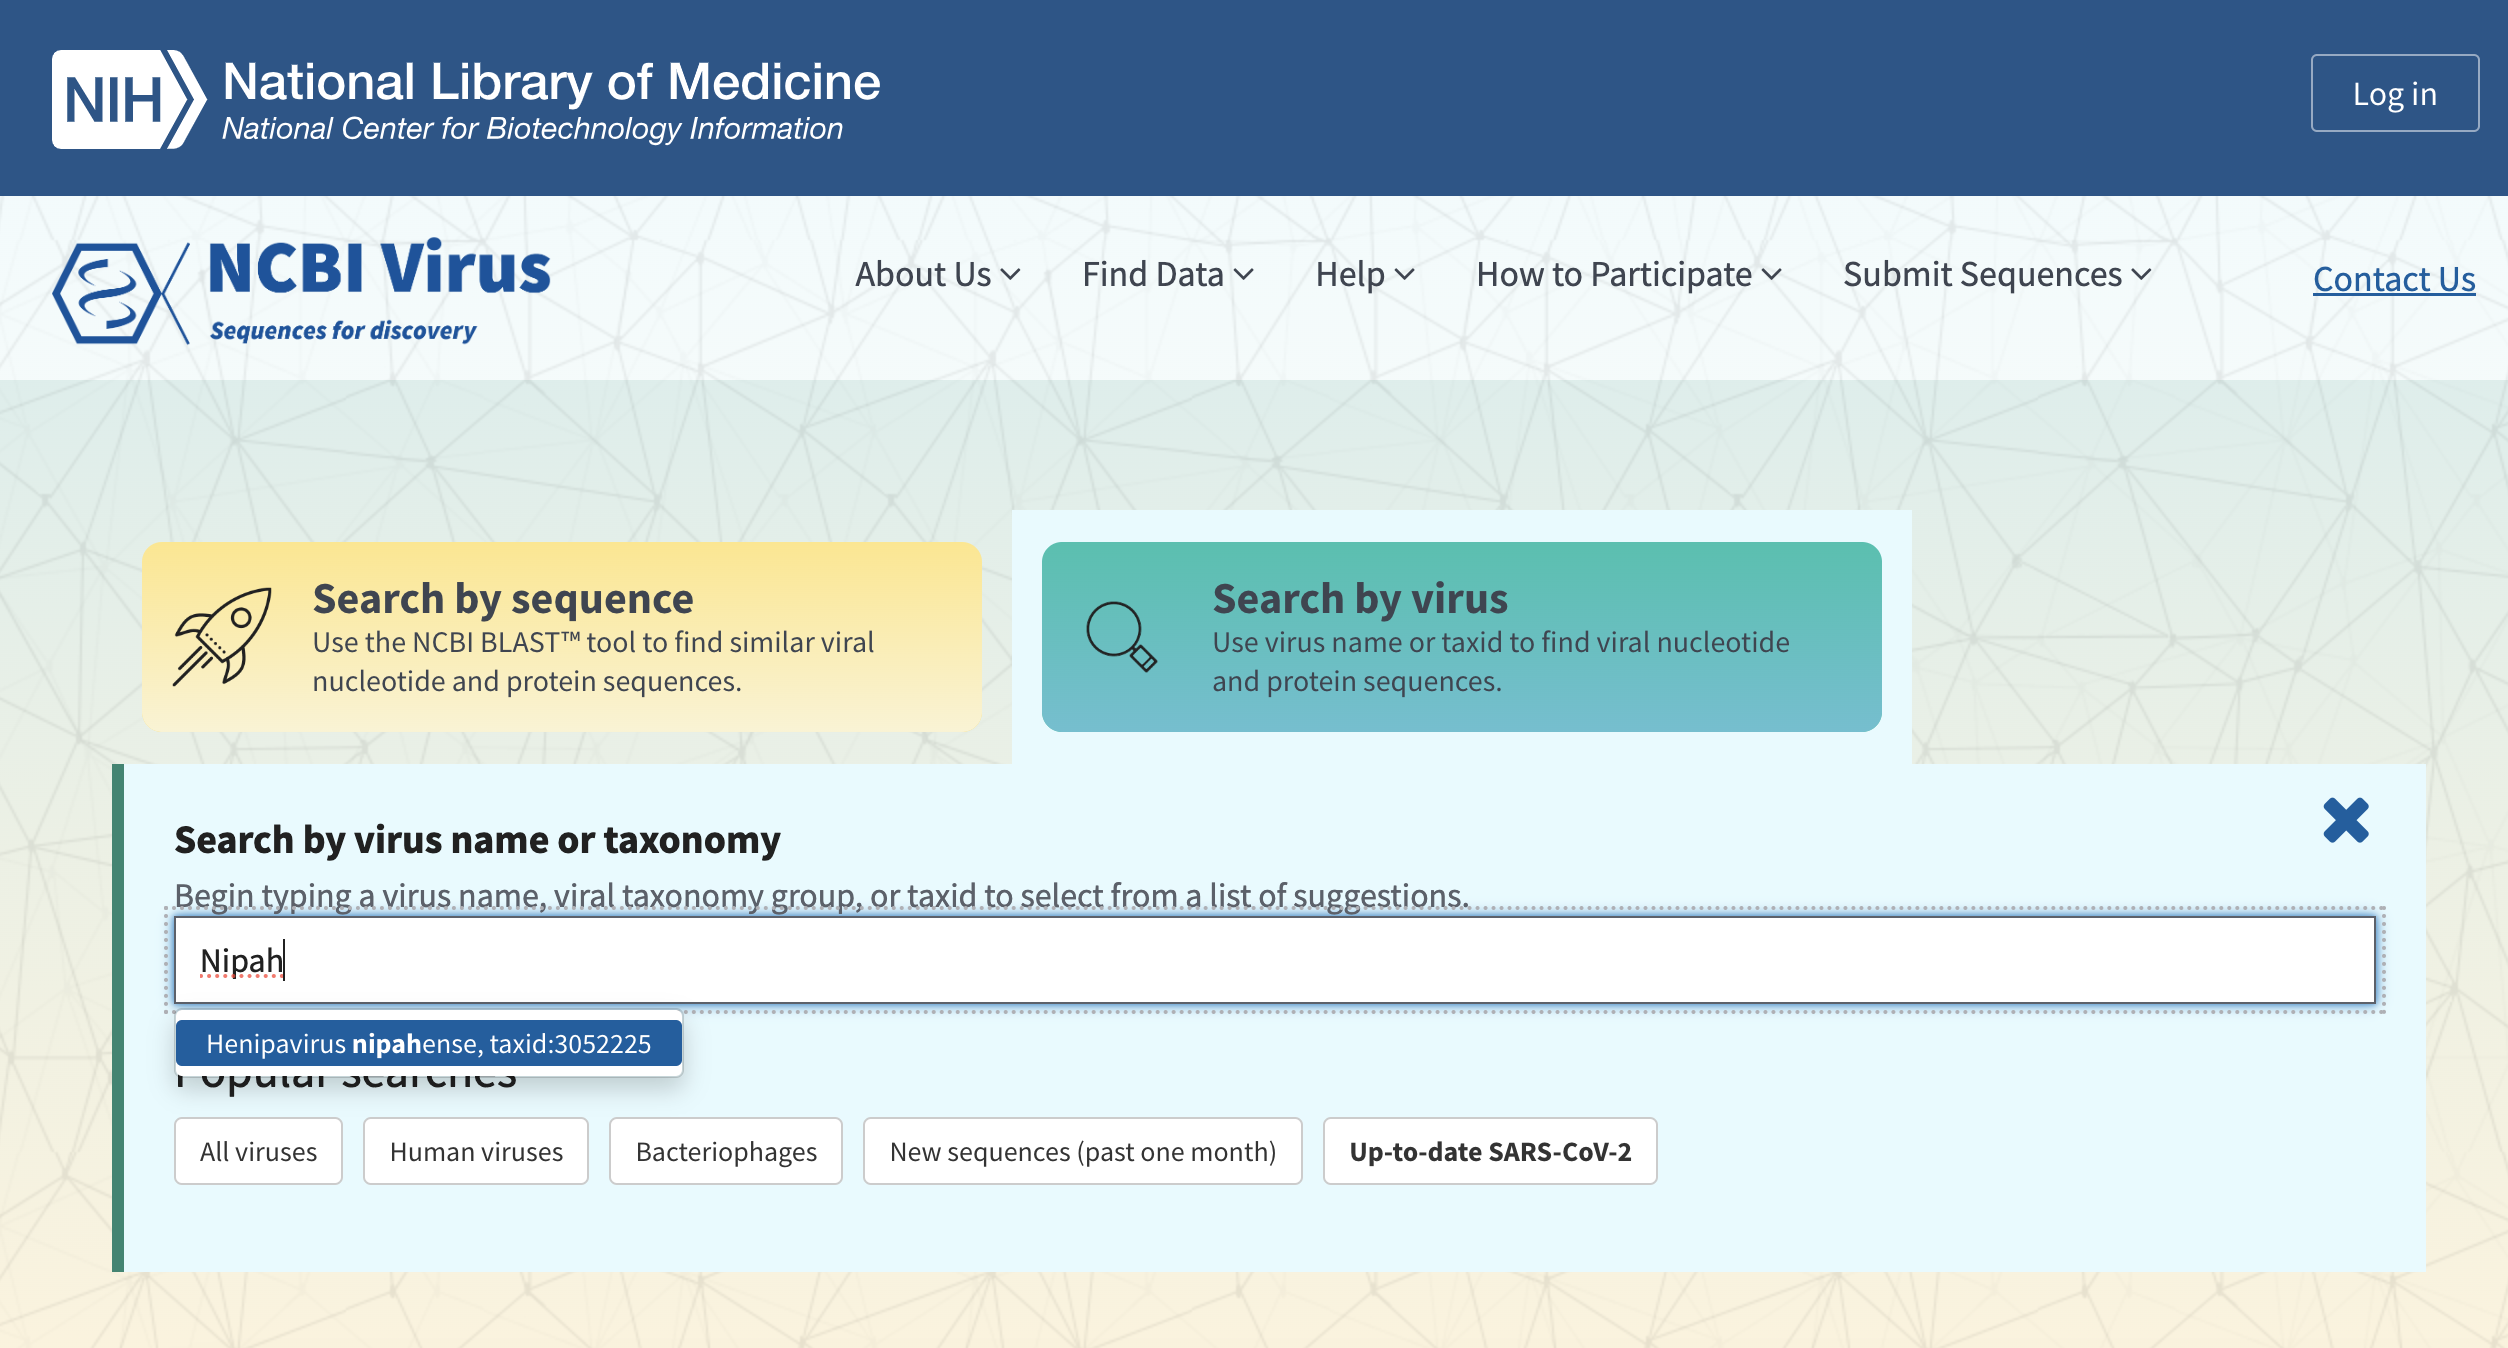The image size is (2508, 1348).
Task: Open the Help dropdown menu
Action: click(x=1364, y=274)
